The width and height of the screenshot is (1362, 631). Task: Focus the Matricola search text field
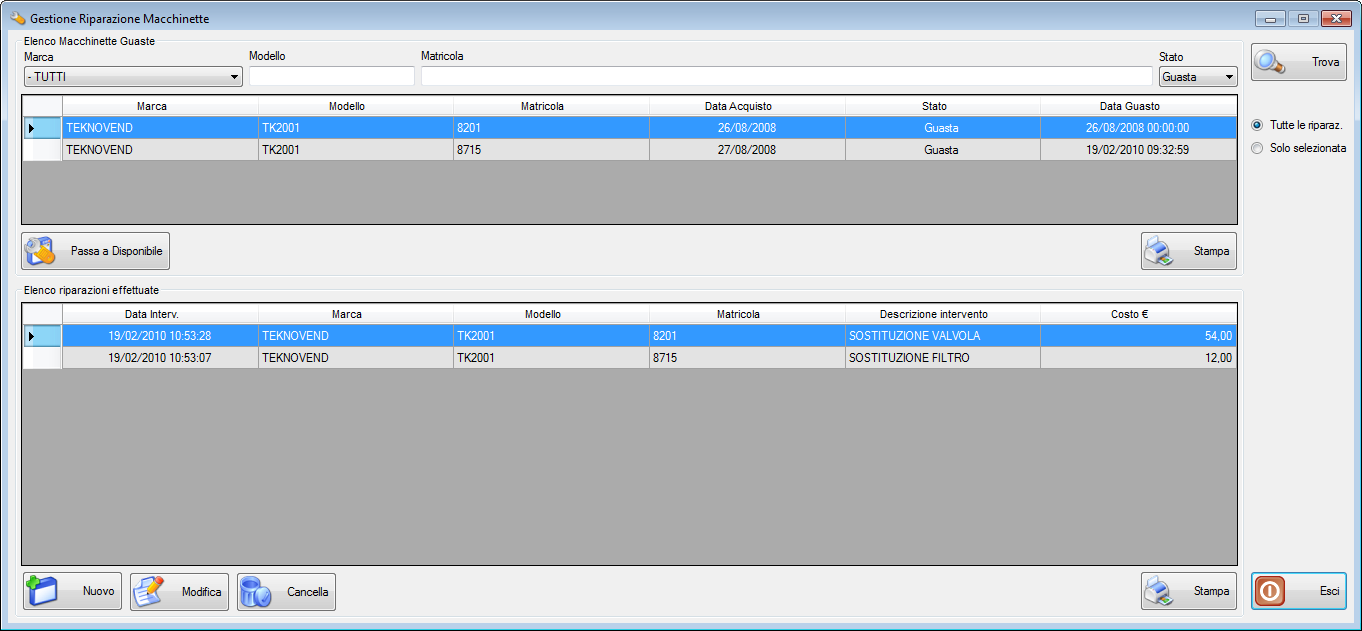[x=786, y=77]
